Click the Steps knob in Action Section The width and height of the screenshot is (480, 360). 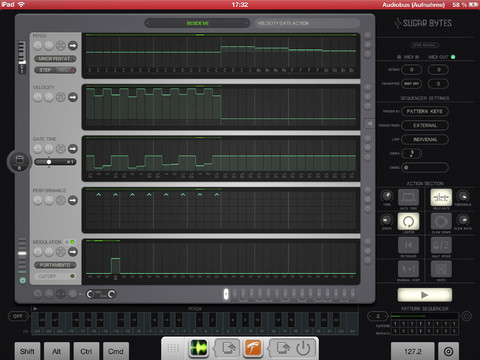387,220
